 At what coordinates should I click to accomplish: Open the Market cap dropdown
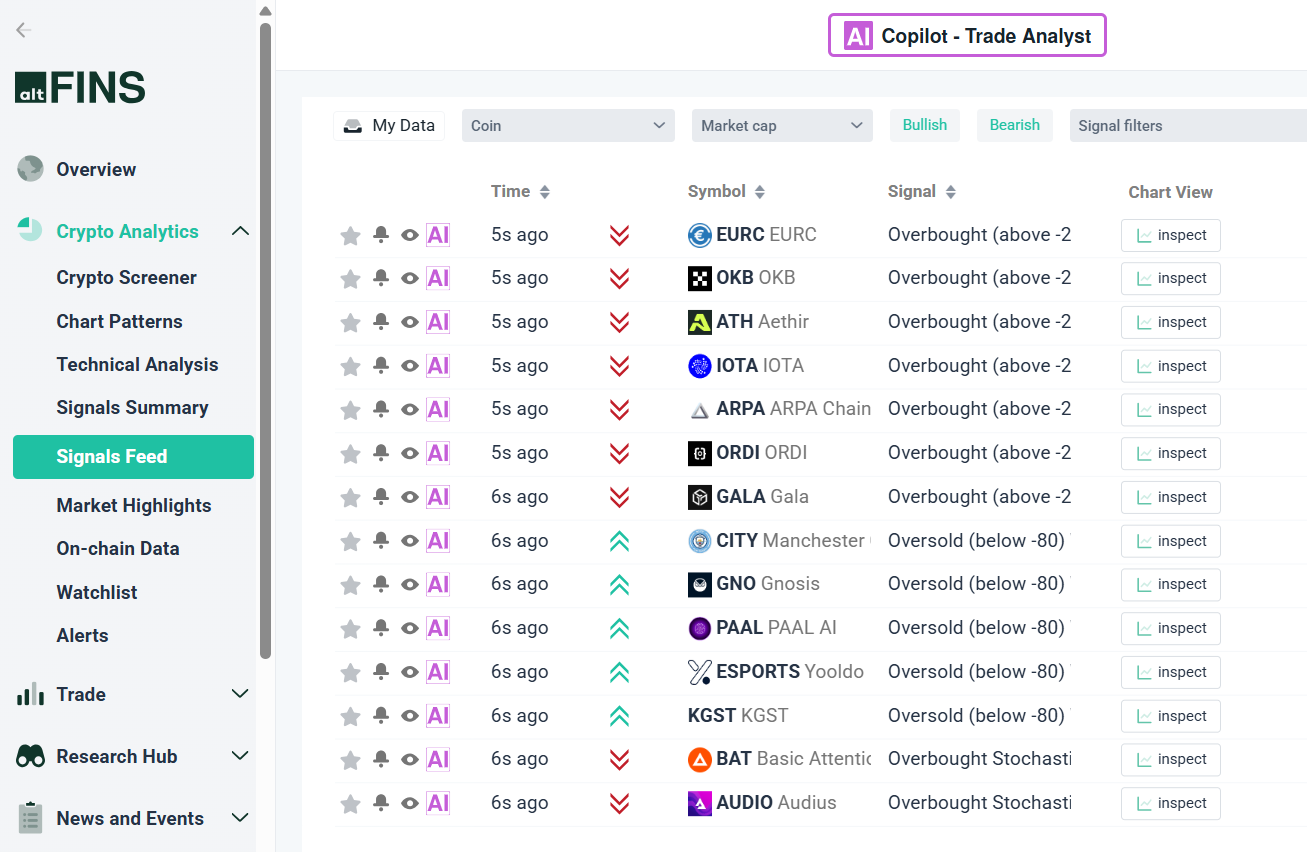click(x=782, y=126)
